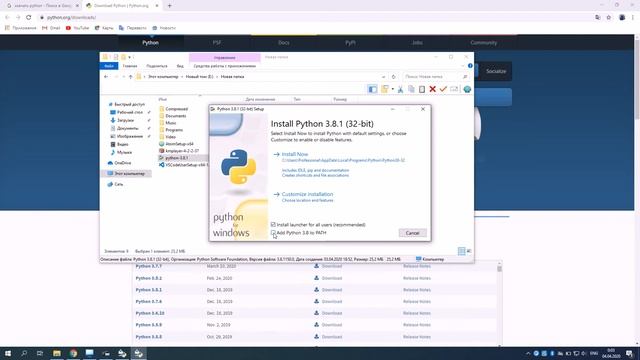Reload the browser page
640x360 pixels.
pyautogui.click(x=29, y=18)
